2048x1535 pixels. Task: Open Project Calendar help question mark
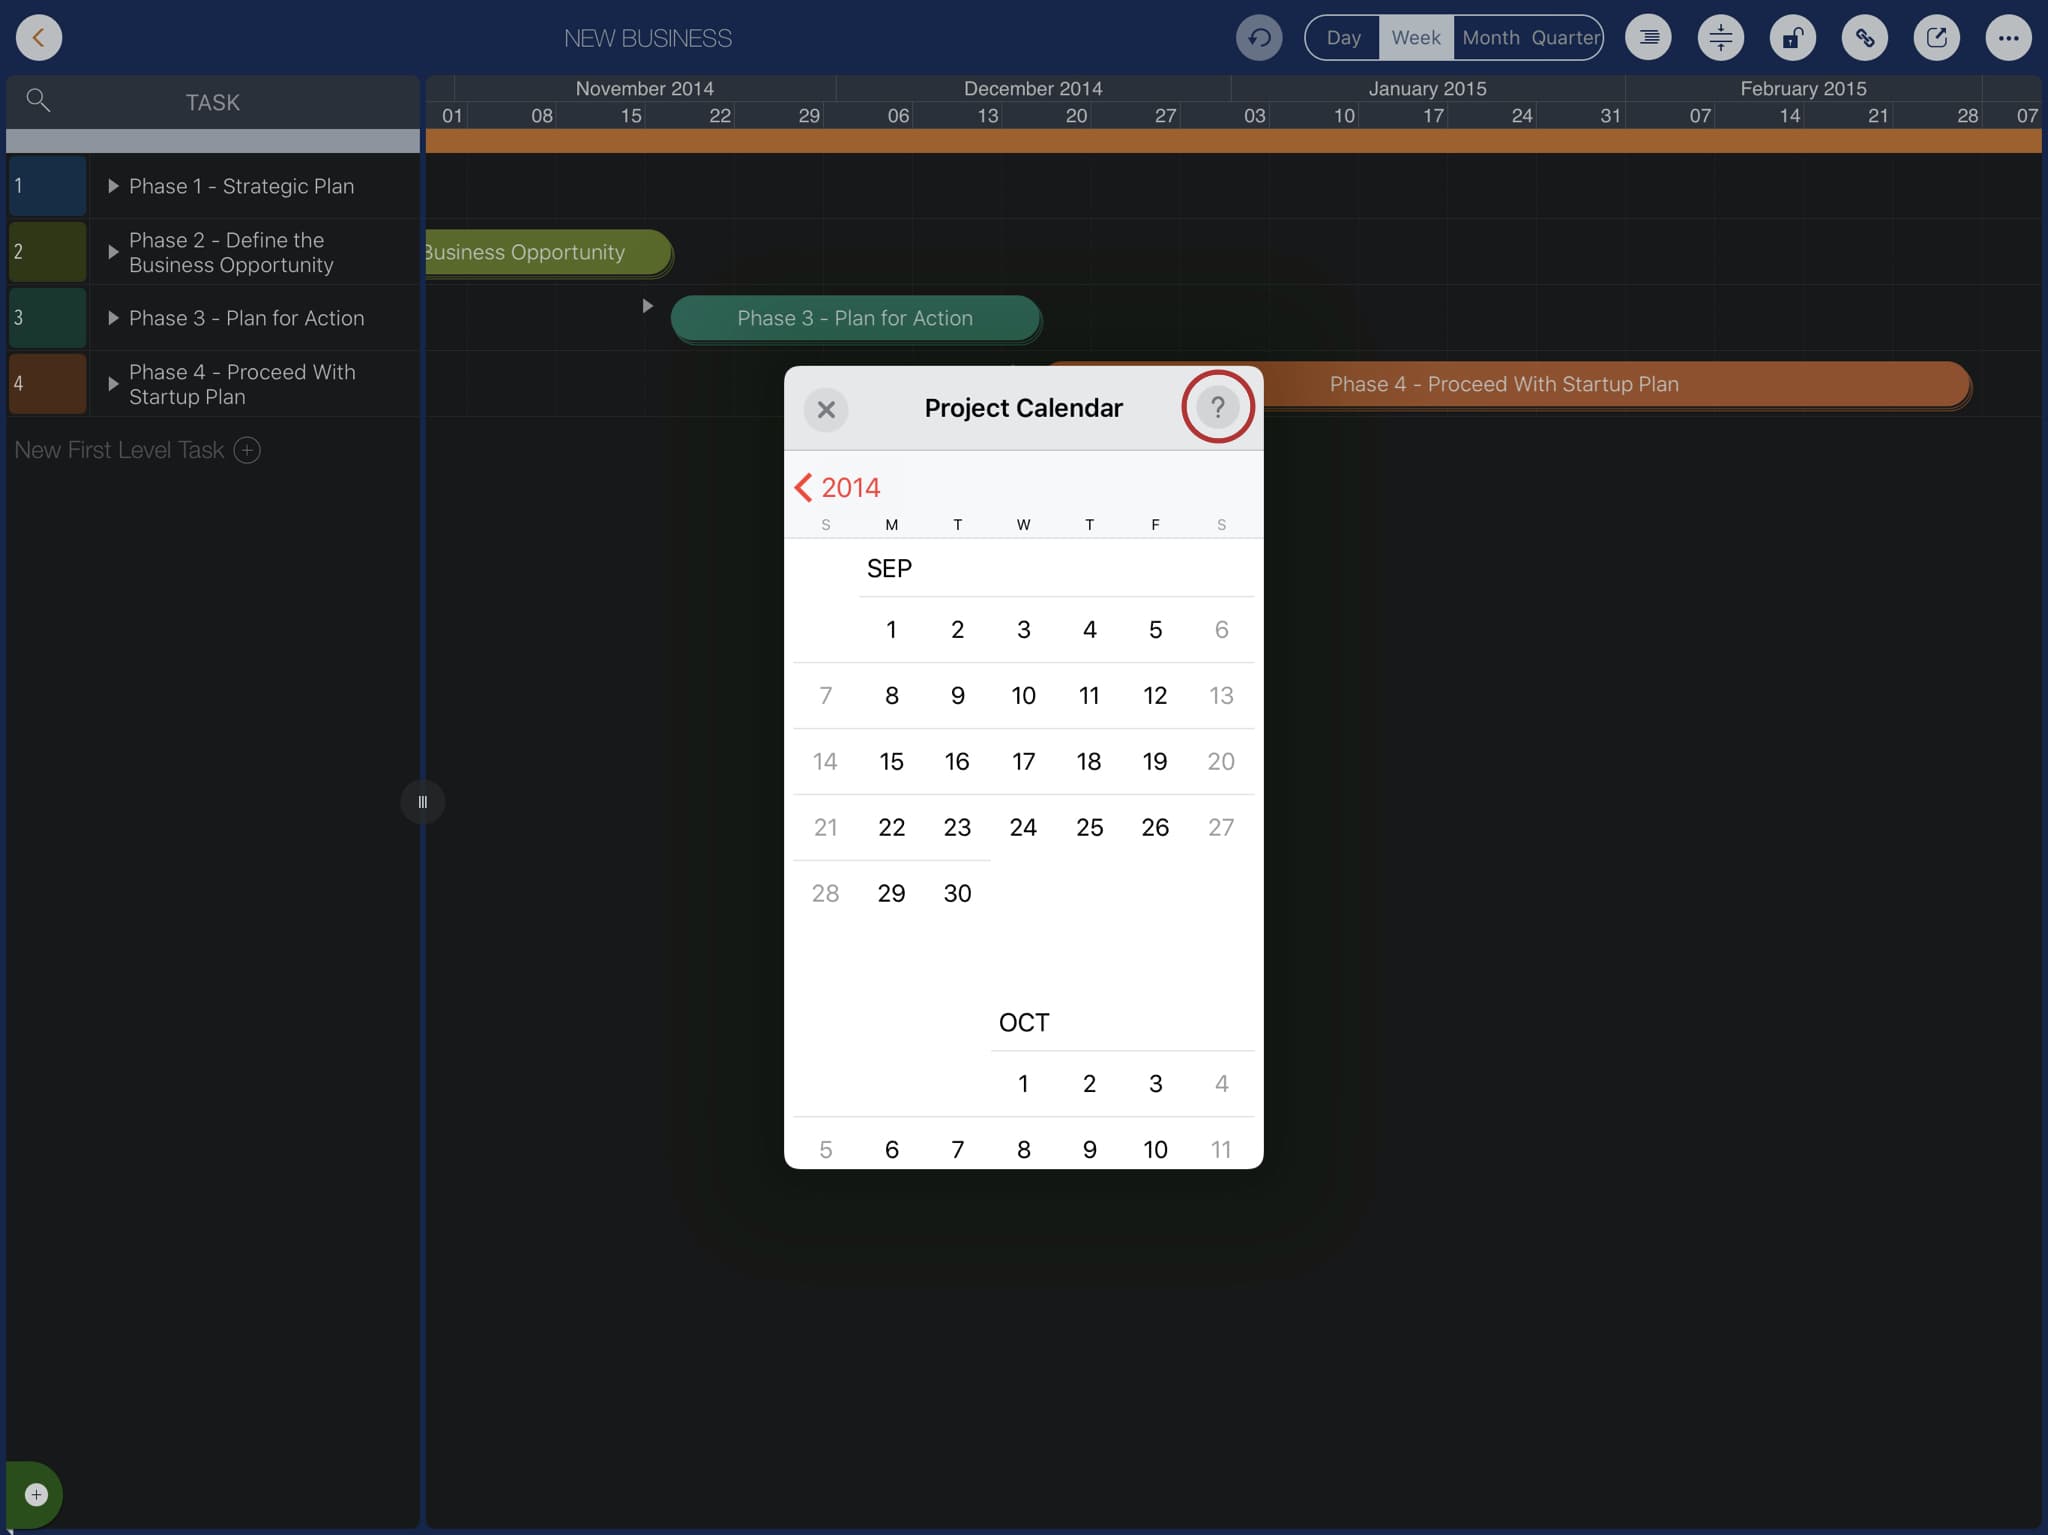(x=1217, y=407)
